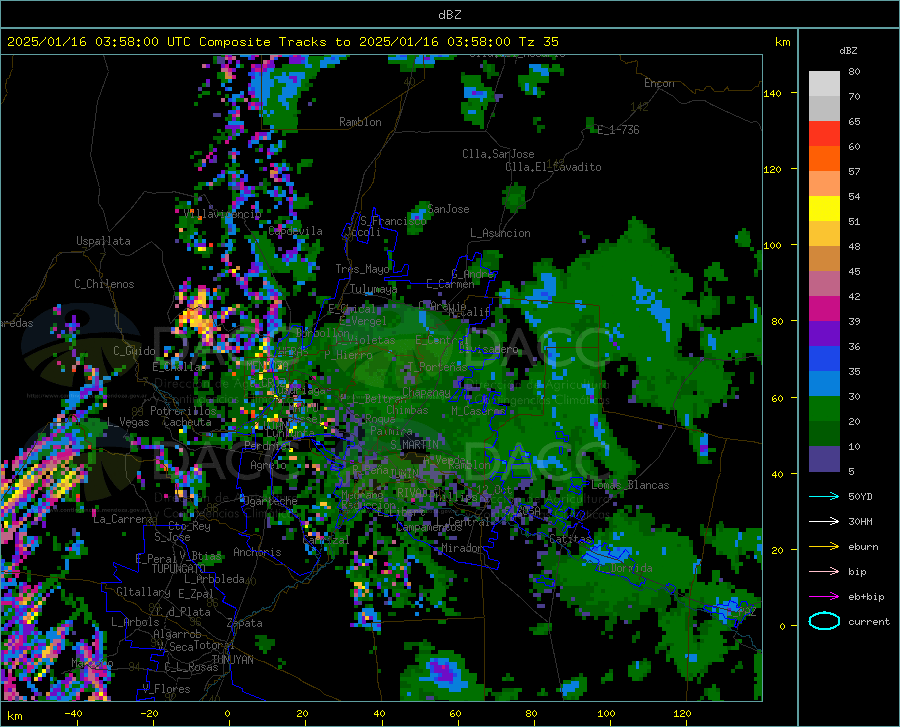Click the '30HM' legend label
900x727 pixels.
click(x=860, y=522)
